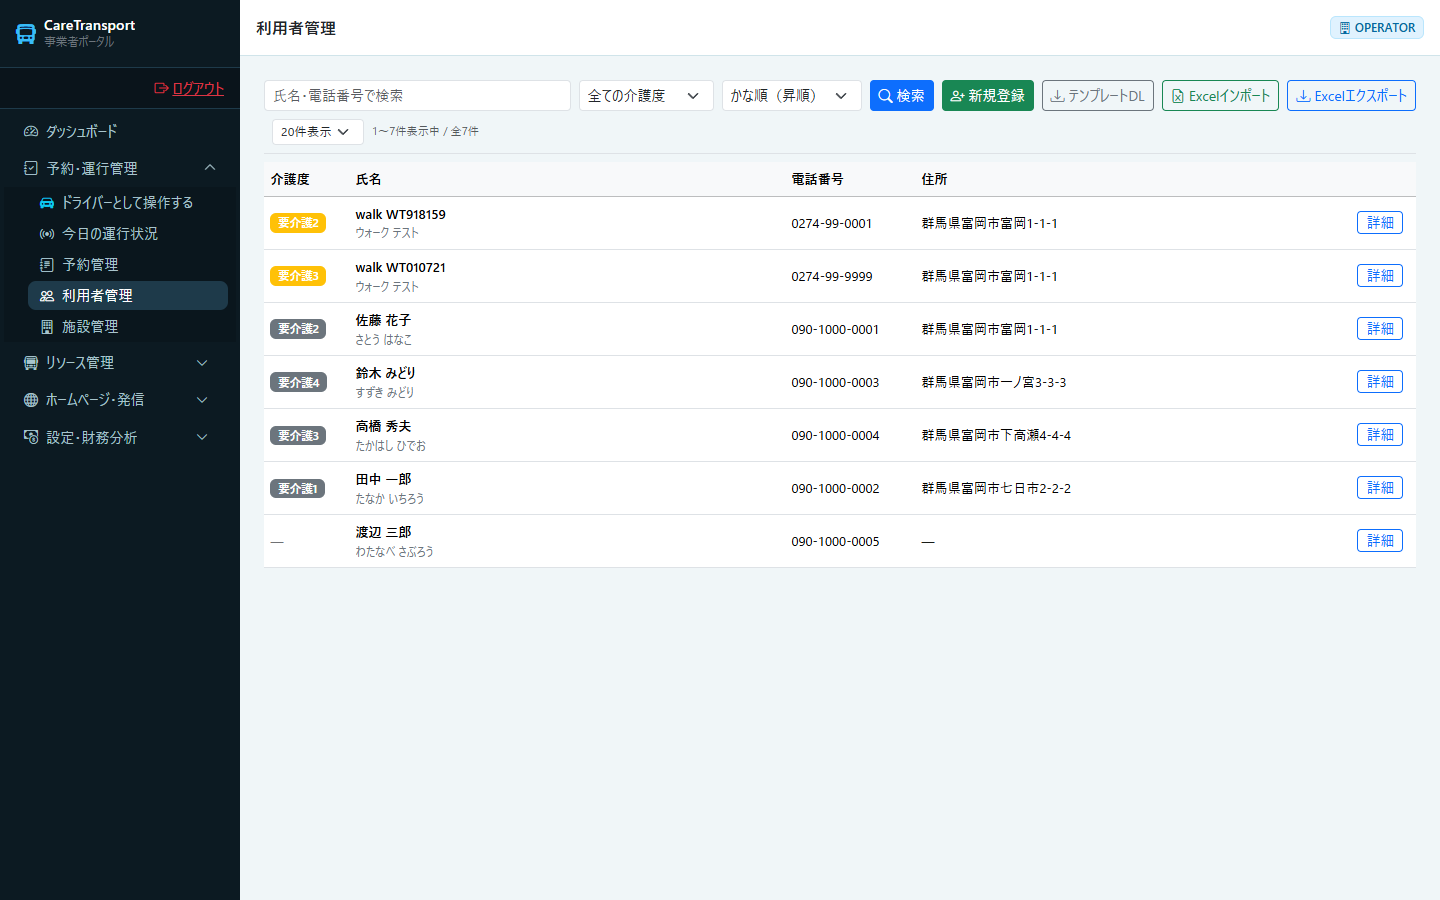
Task: Click the 利用者管理 page title
Action: pos(296,28)
